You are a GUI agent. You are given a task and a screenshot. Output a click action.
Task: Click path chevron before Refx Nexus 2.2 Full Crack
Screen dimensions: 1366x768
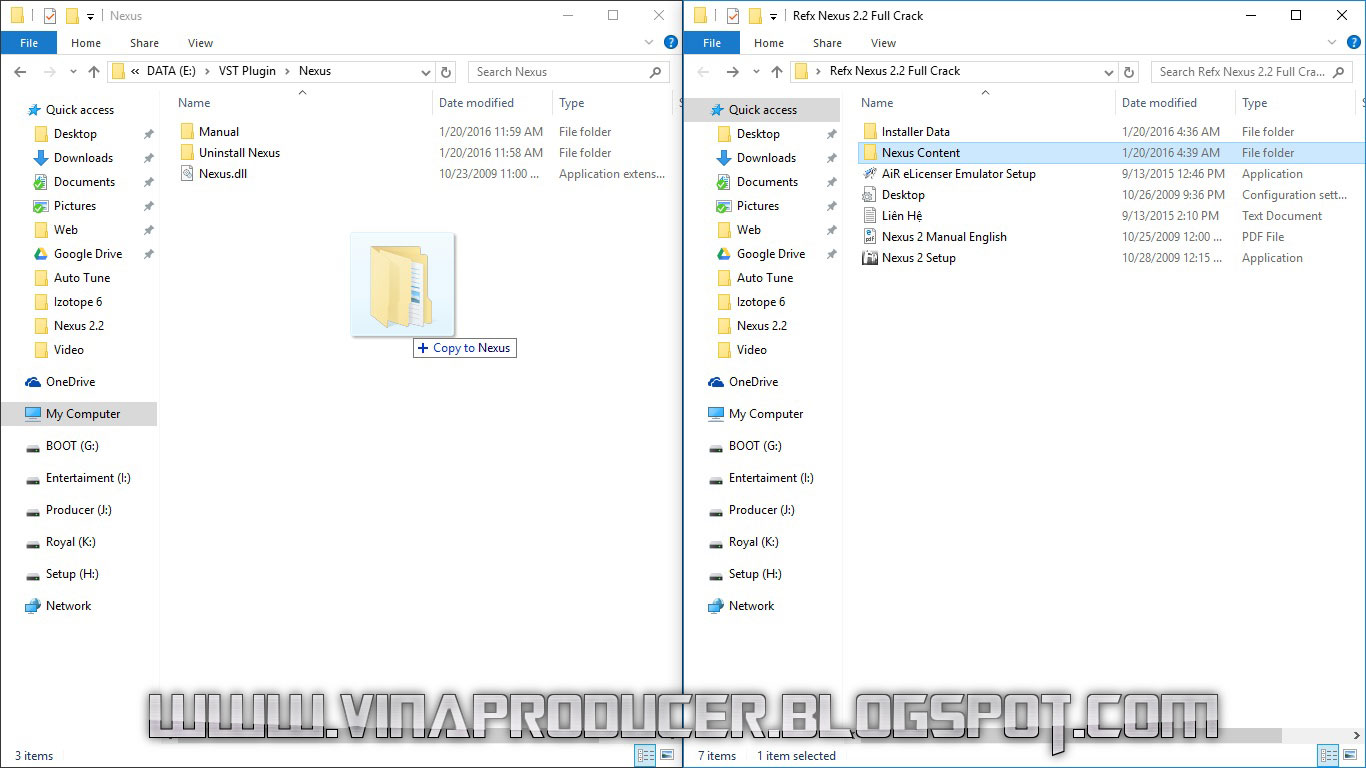[819, 72]
